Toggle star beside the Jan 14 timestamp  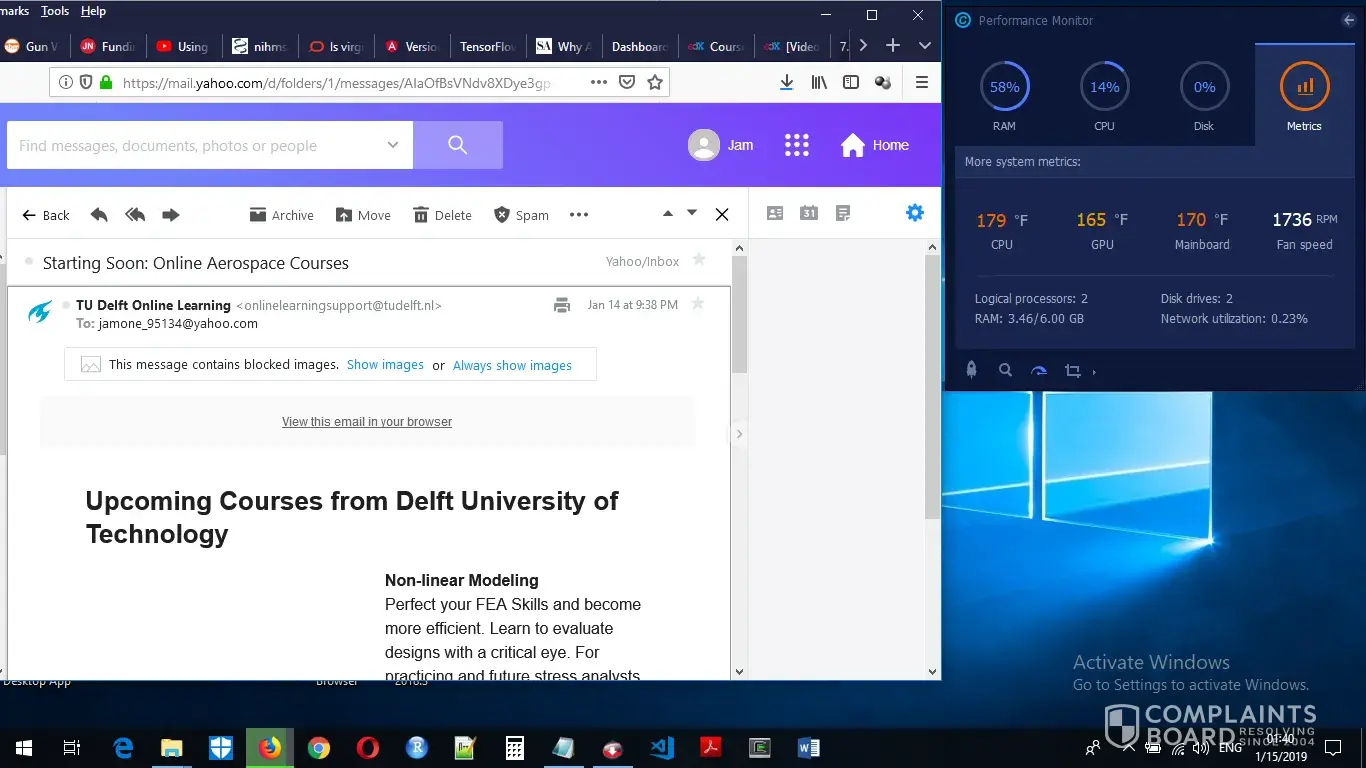point(698,304)
